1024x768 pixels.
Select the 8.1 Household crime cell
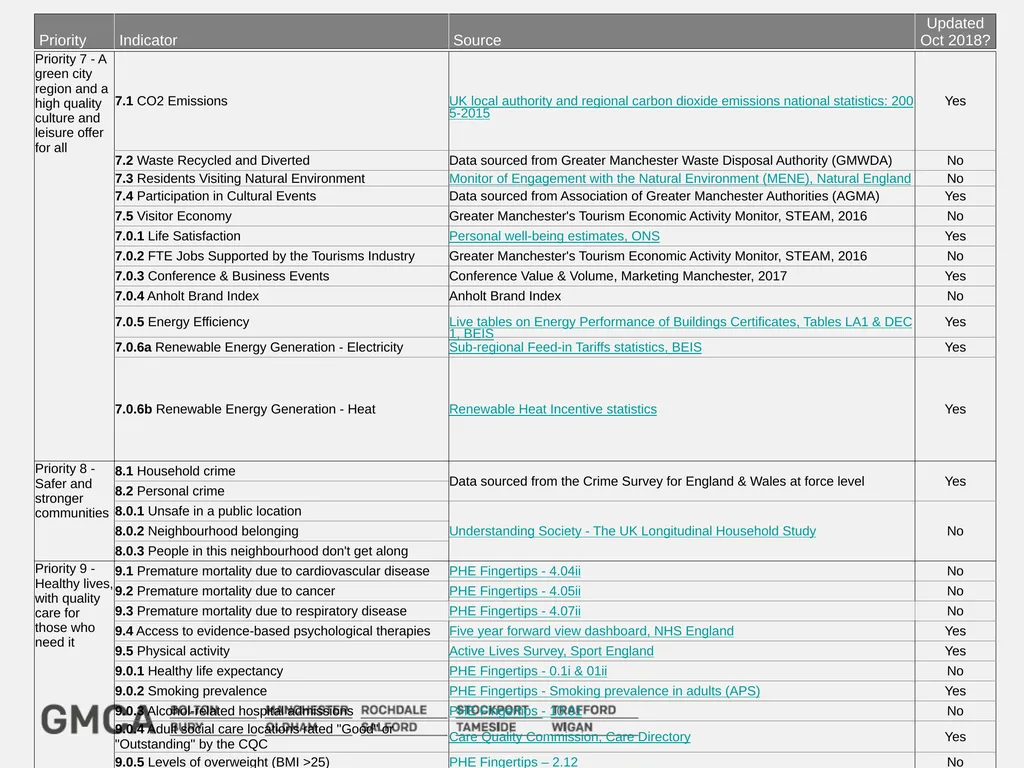[x=281, y=471]
